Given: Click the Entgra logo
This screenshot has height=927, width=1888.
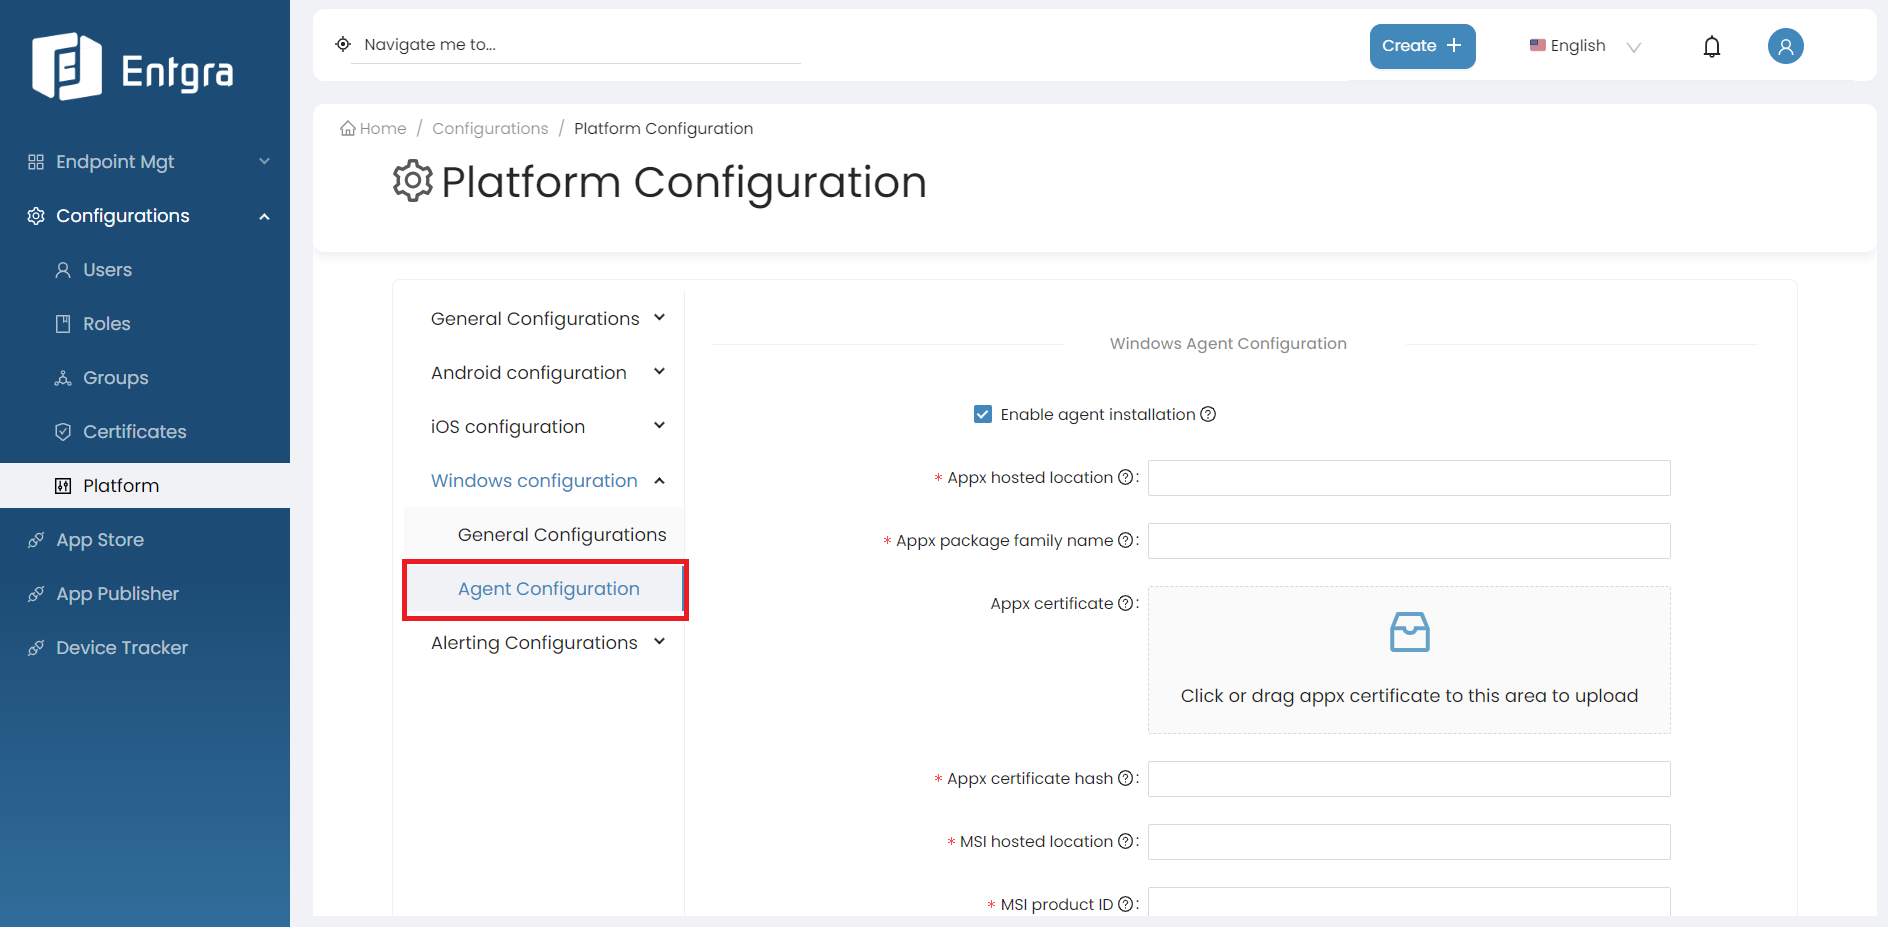Looking at the screenshot, I should (133, 67).
